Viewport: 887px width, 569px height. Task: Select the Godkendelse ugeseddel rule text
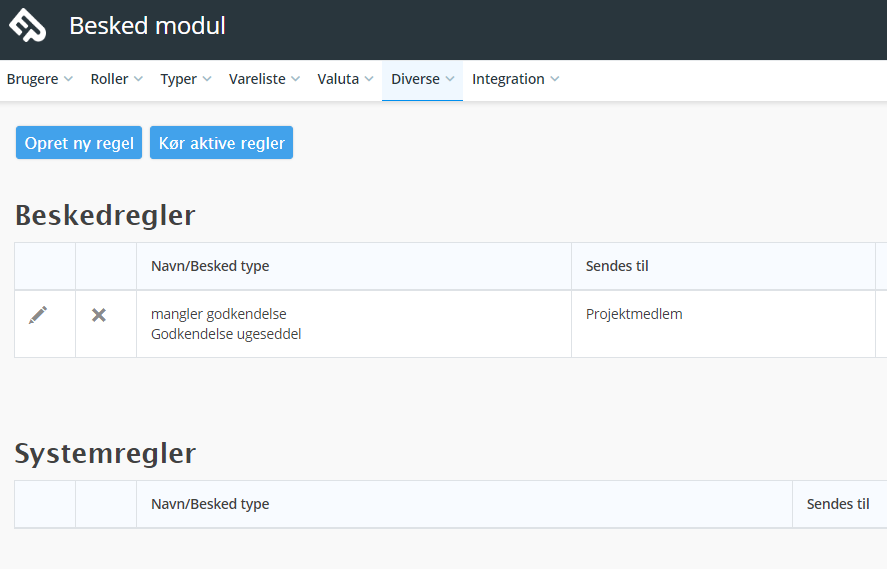(226, 334)
